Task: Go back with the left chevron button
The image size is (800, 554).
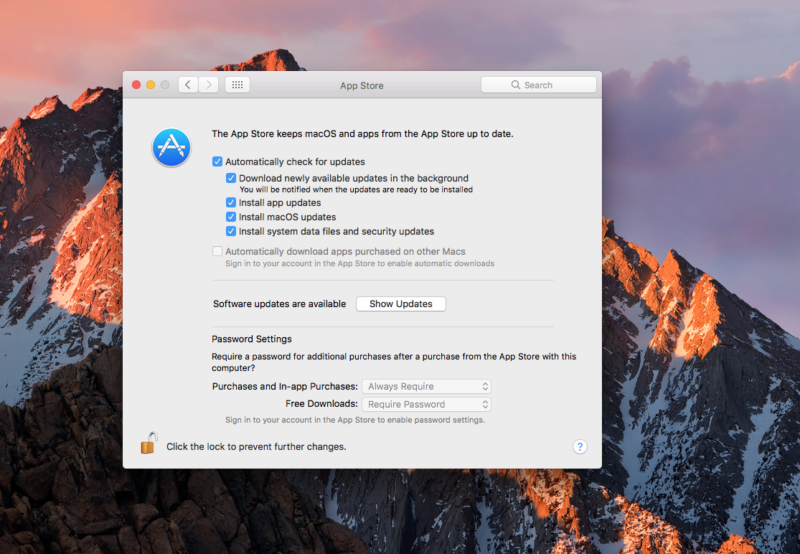Action: click(188, 85)
